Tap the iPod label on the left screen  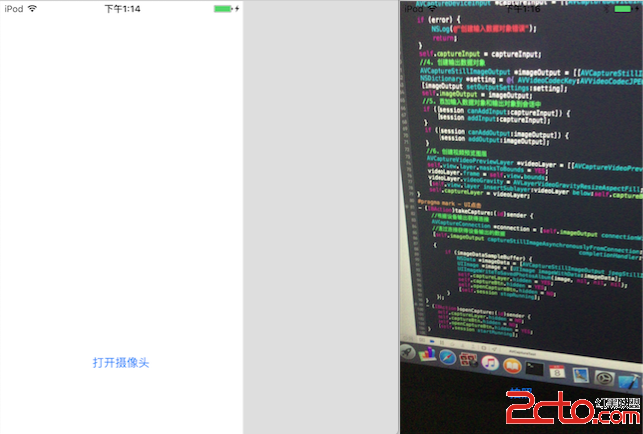14,9
